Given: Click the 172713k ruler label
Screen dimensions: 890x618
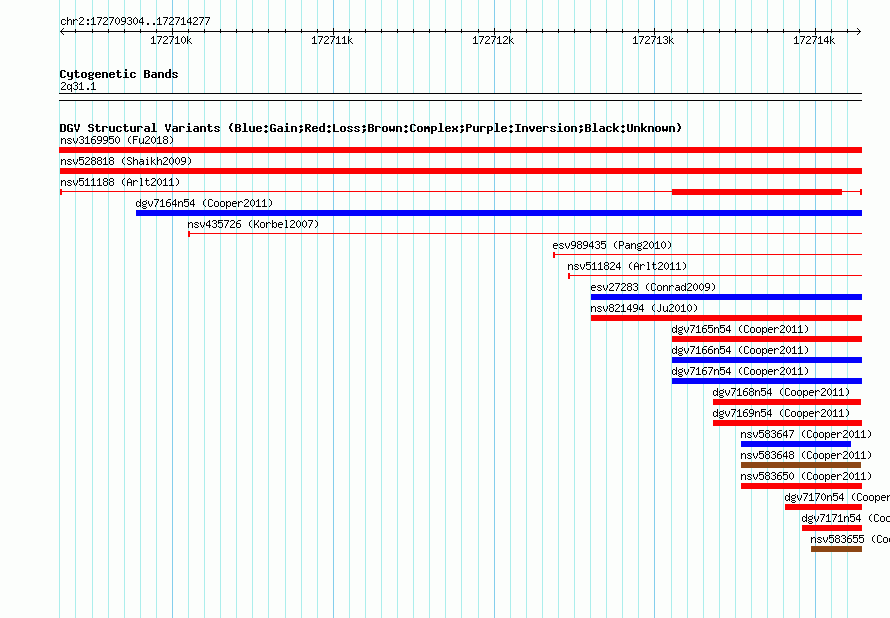Looking at the screenshot, I should [653, 40].
